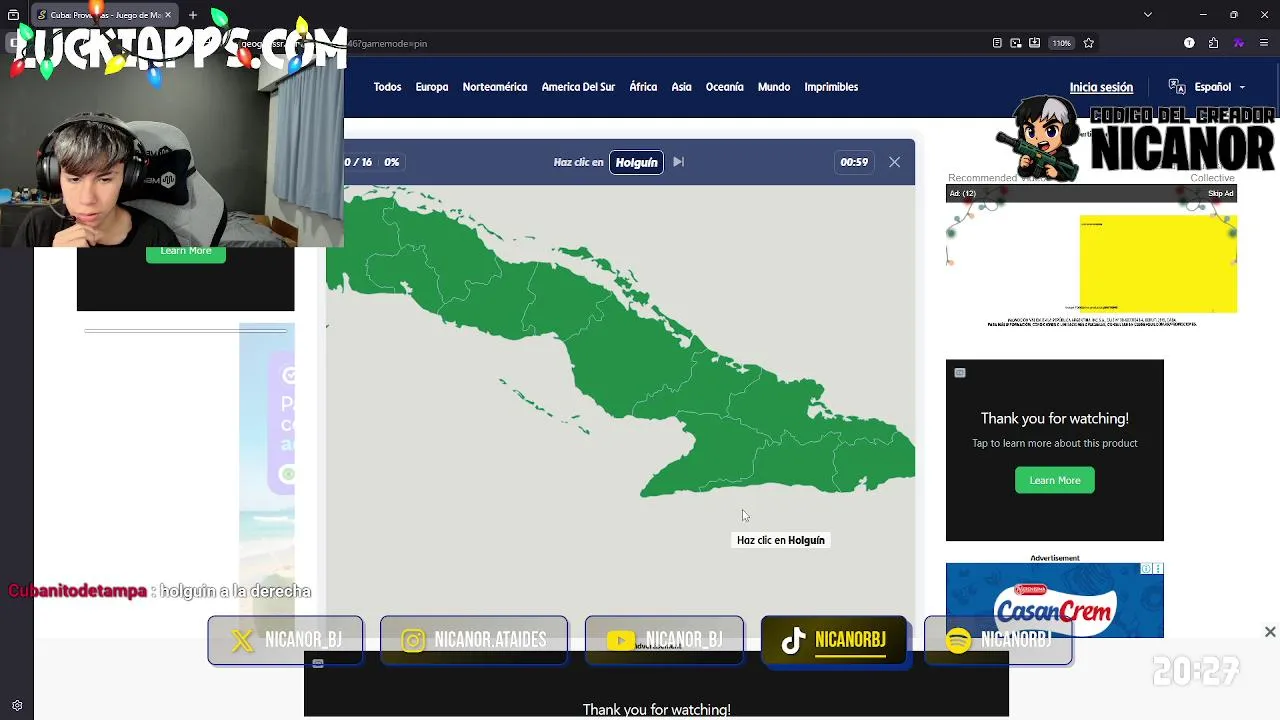Open privacy settings gear at bottom left
Screen dimensions: 1280x720
(17, 705)
